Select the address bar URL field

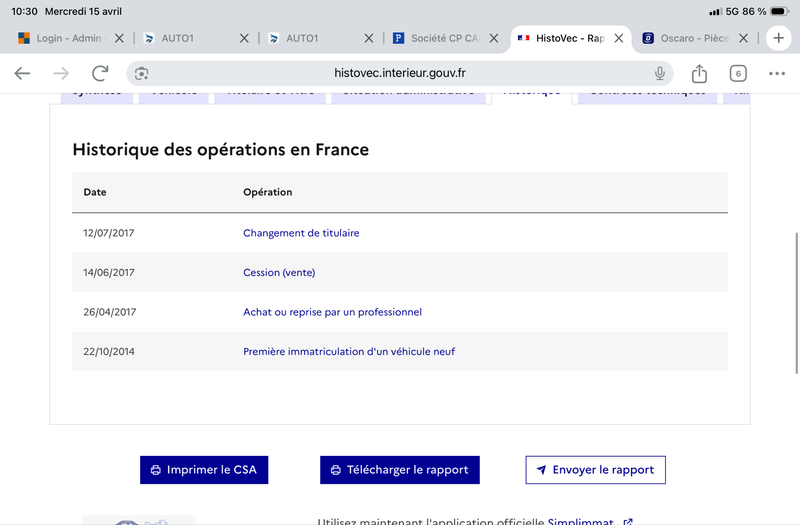pyautogui.click(x=399, y=73)
